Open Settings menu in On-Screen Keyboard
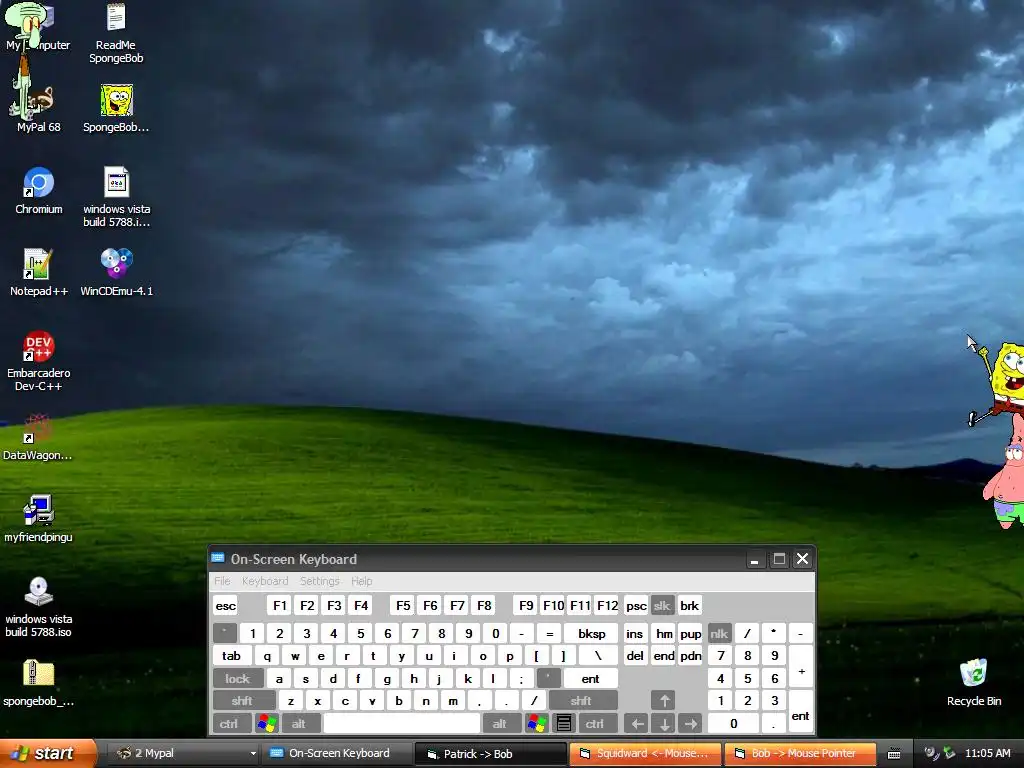This screenshot has height=768, width=1024. tap(319, 581)
